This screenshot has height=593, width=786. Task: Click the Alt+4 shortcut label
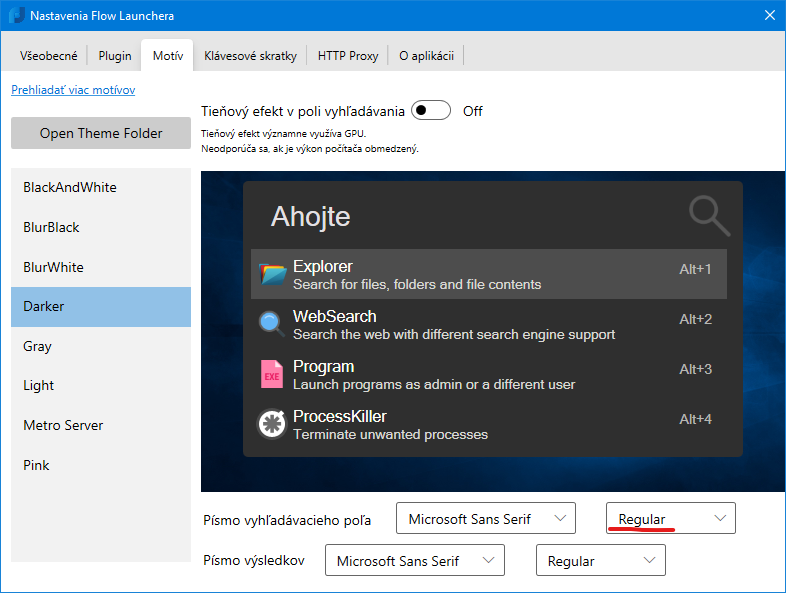click(696, 419)
